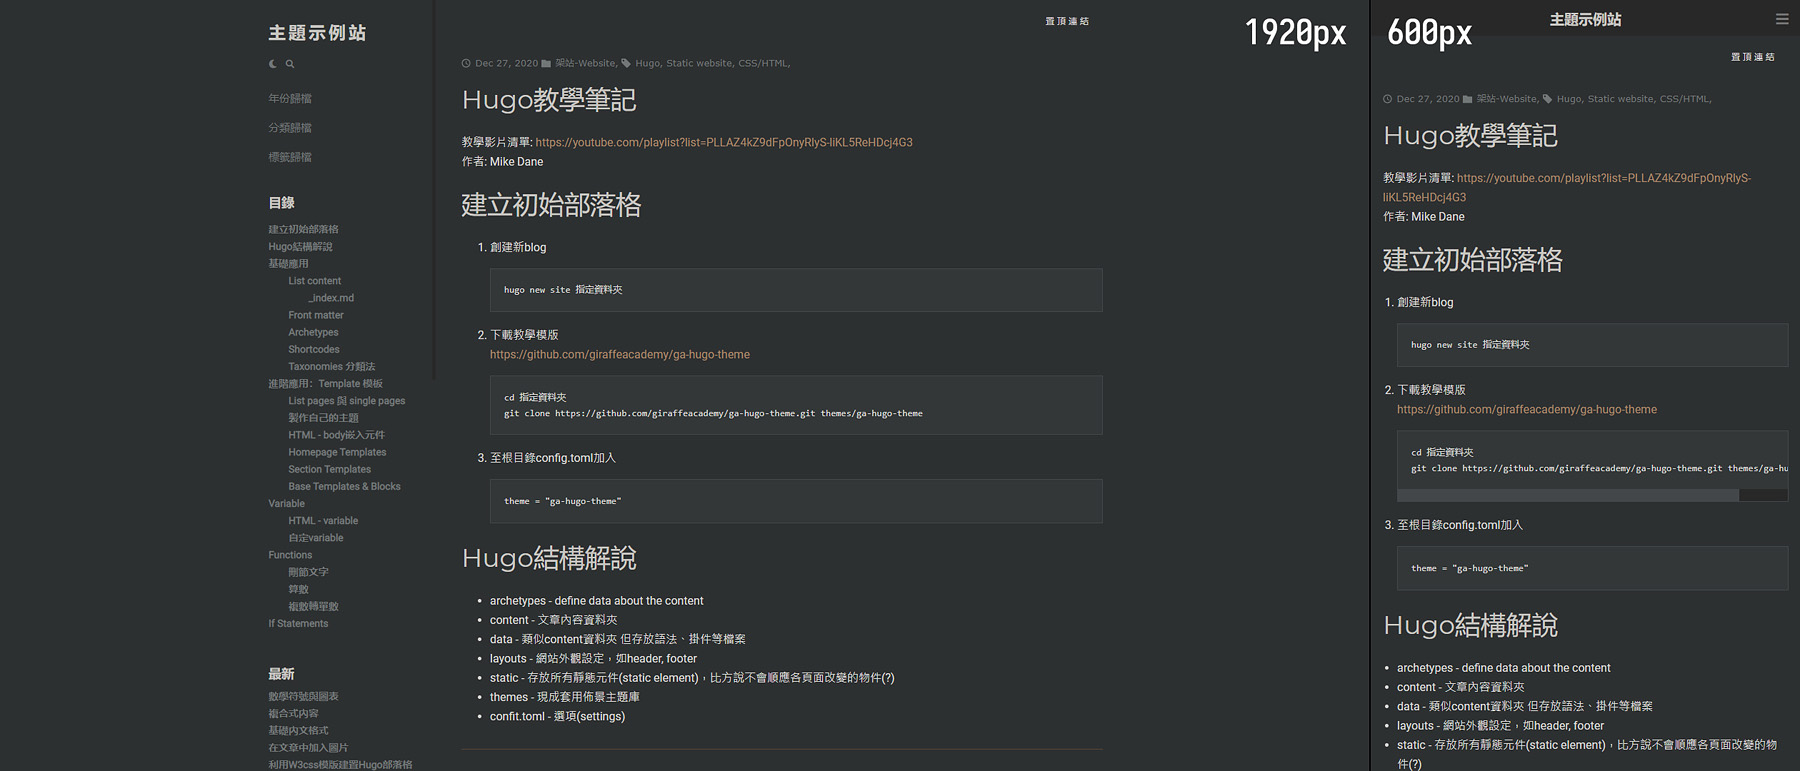Jump to Base Templates & Blocks entry
The image size is (1800, 771).
(344, 486)
